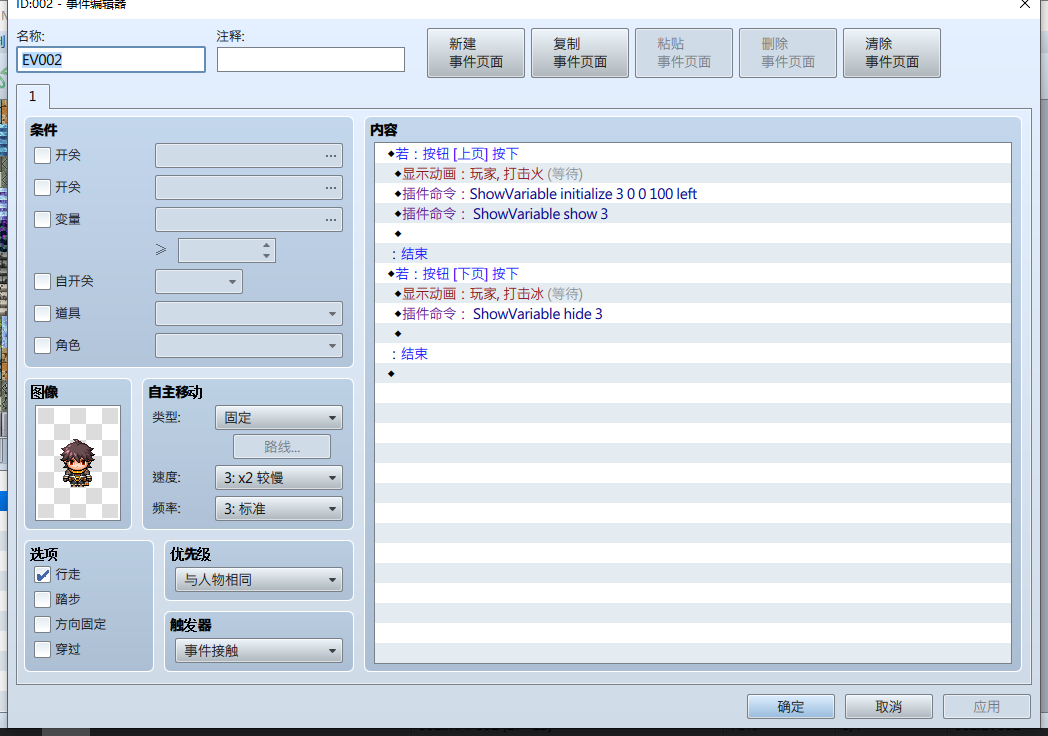Select the ShowVariable initialize plugin command line

coord(693,194)
